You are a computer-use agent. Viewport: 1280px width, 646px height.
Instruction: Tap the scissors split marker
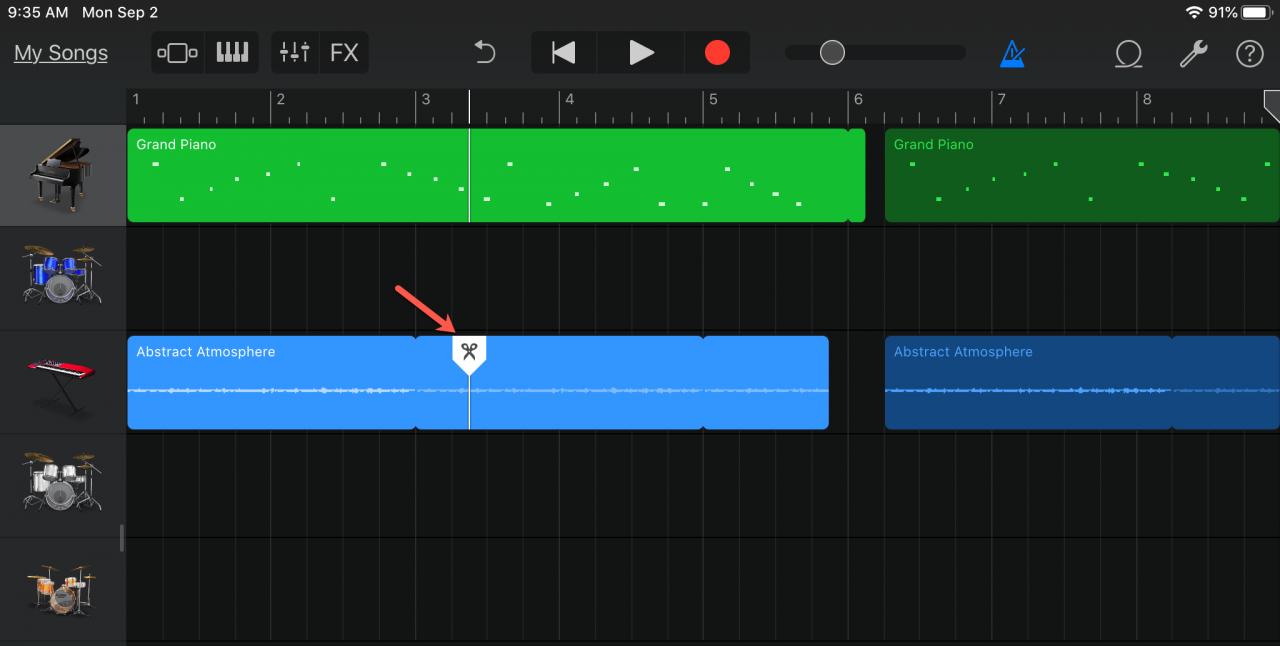coord(469,354)
